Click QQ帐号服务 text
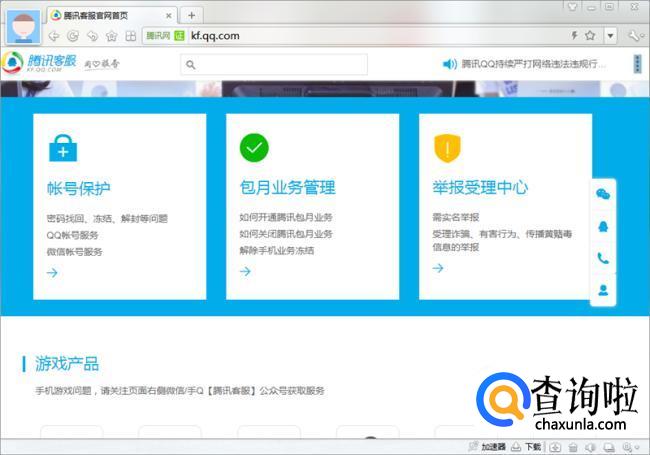The width and height of the screenshot is (650, 455). click(72, 235)
